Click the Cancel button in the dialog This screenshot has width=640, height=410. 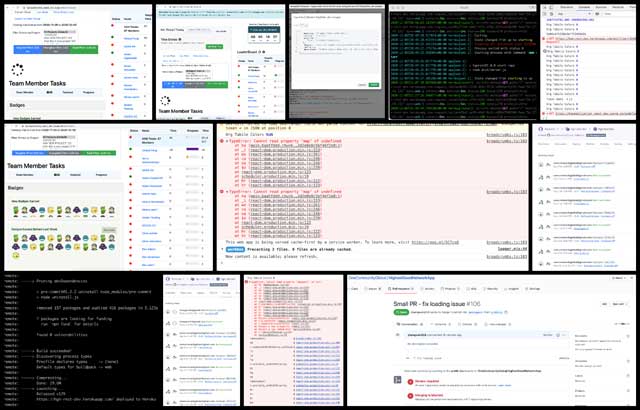[362, 85]
